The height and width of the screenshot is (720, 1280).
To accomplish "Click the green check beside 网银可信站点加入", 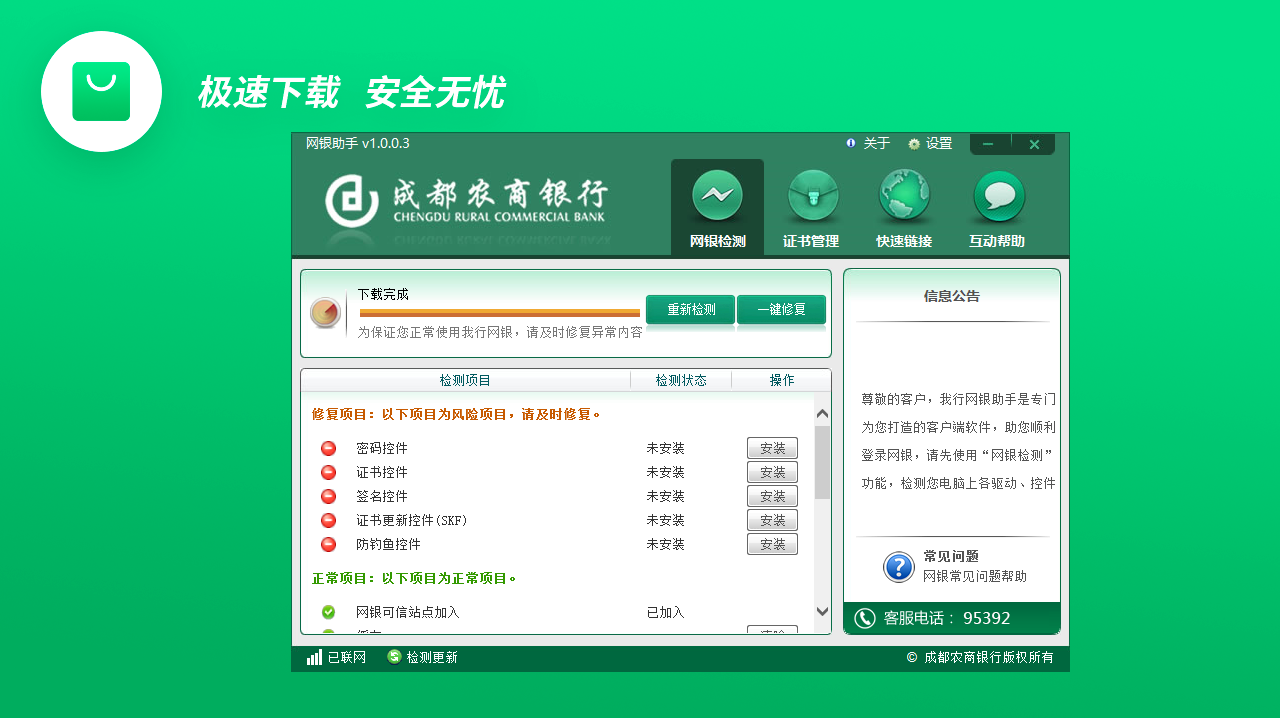I will coord(328,612).
